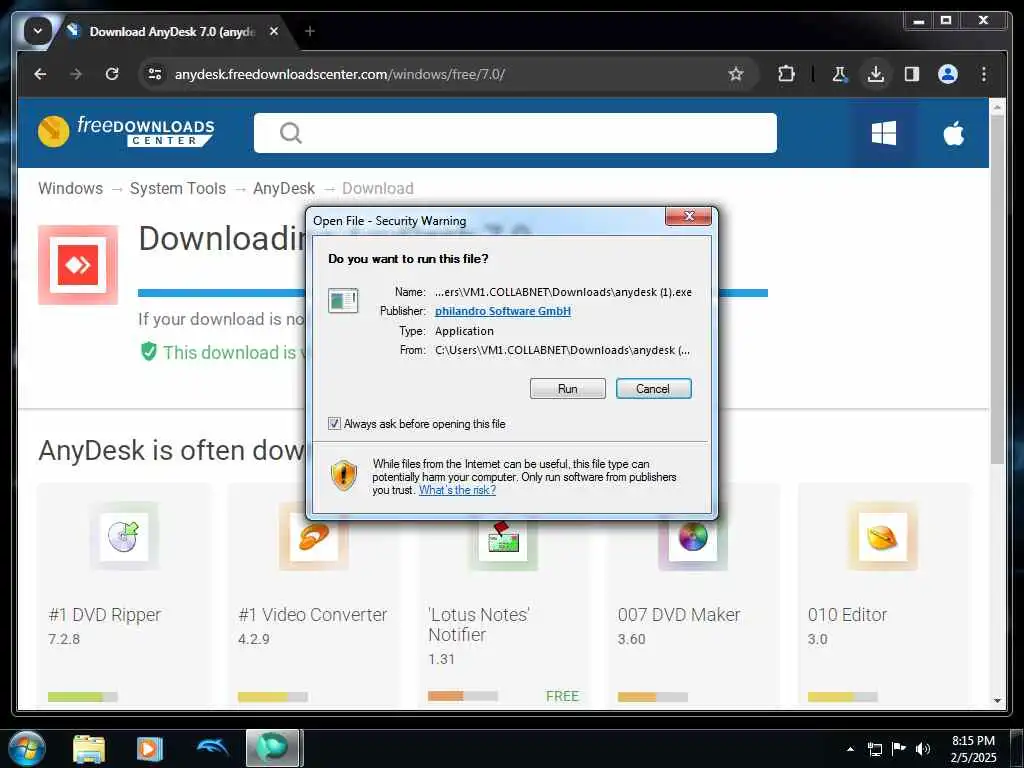Go to AnyDesk breadcrumb link
Viewport: 1024px width, 768px height.
click(x=284, y=188)
